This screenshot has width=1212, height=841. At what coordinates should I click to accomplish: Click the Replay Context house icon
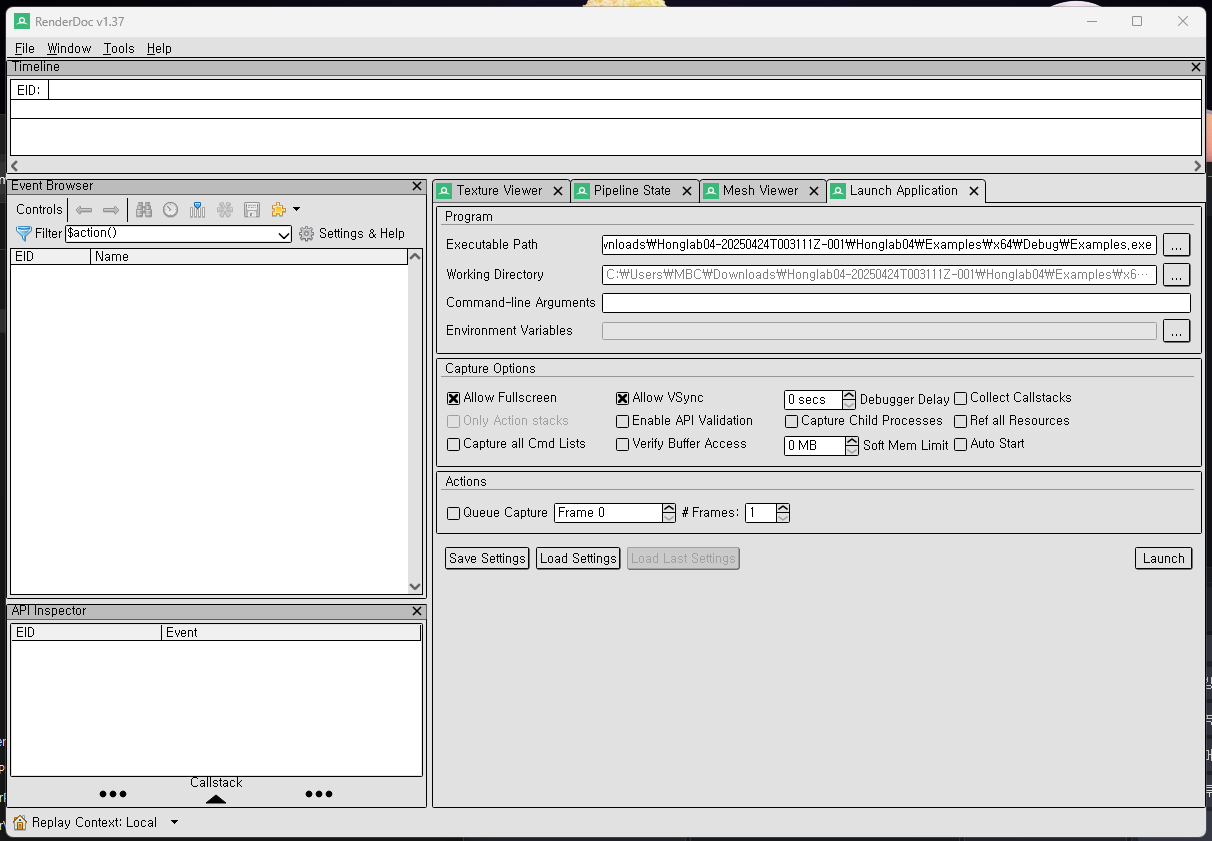pos(20,822)
